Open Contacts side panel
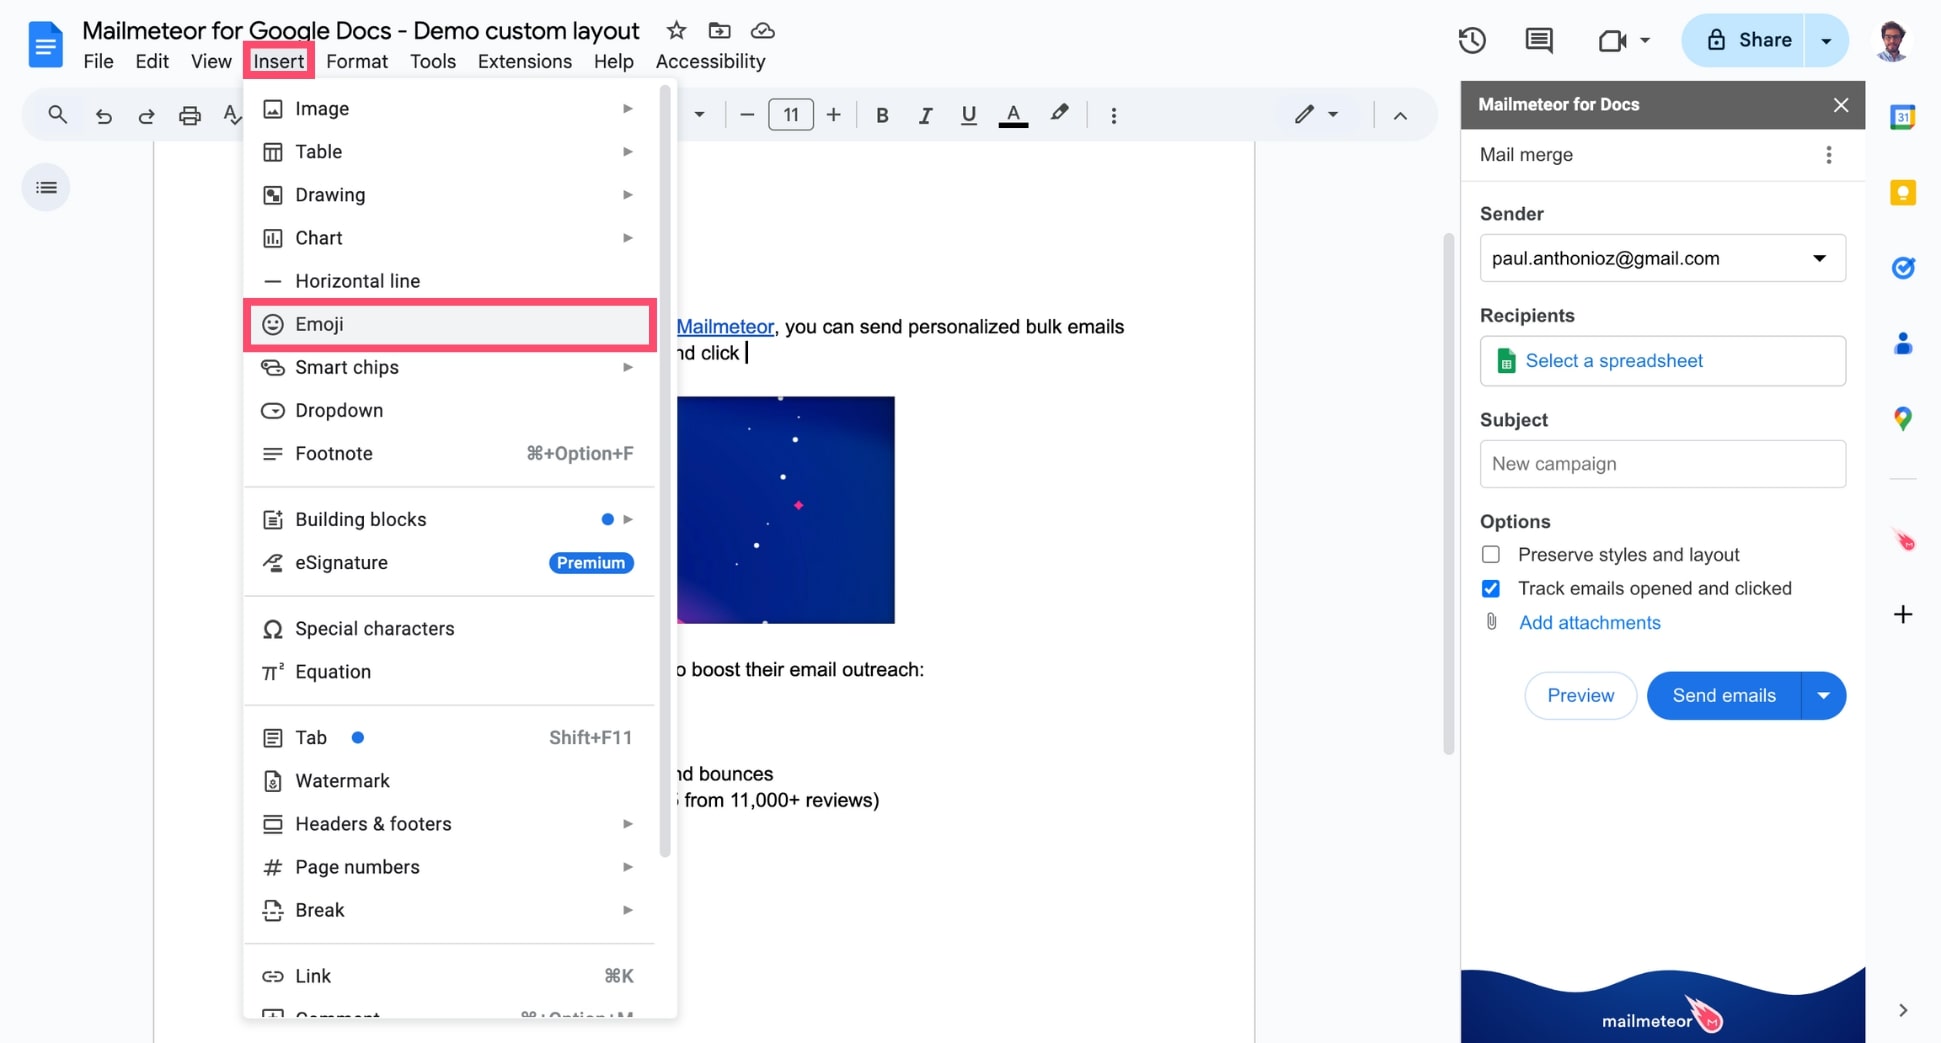The image size is (1941, 1043). pyautogui.click(x=1902, y=343)
